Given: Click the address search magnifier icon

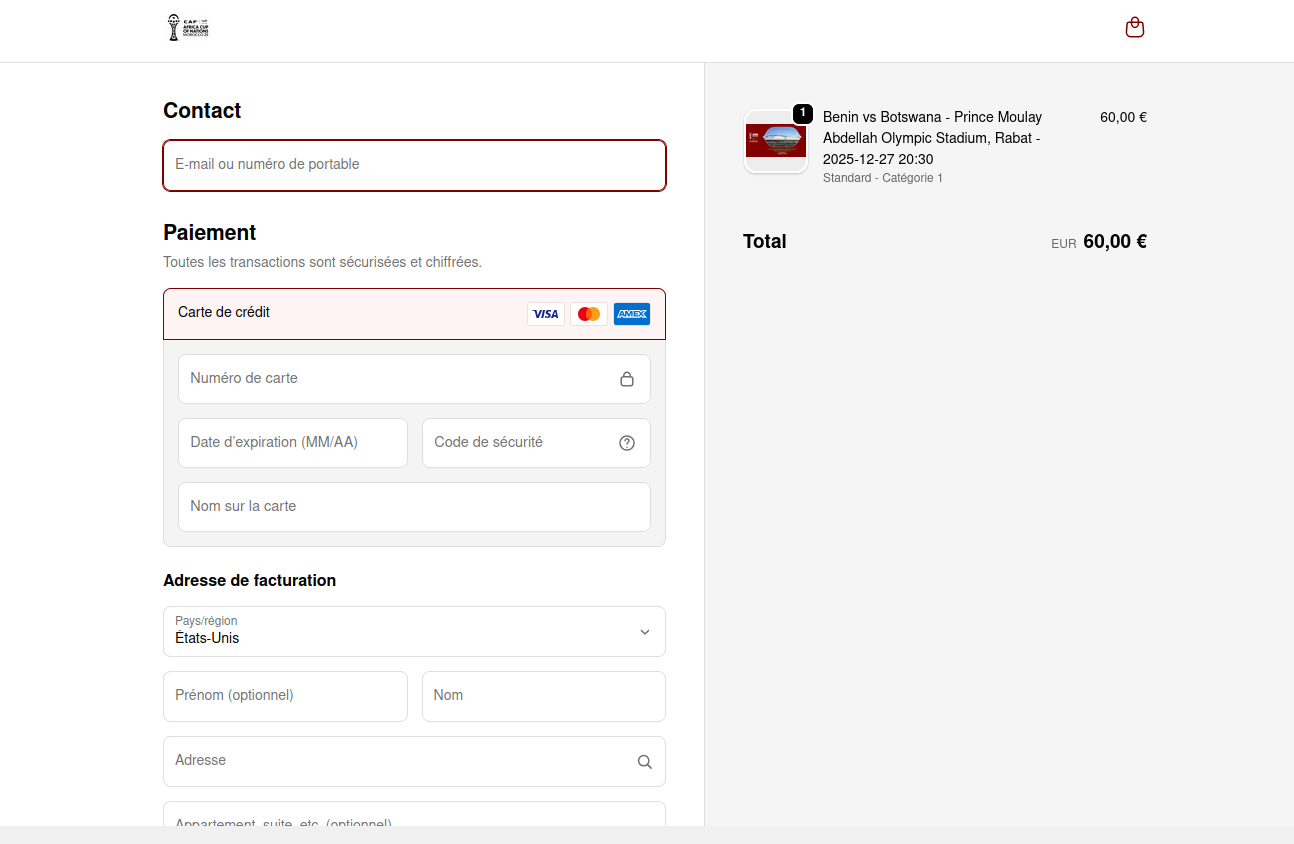Looking at the screenshot, I should pos(645,762).
